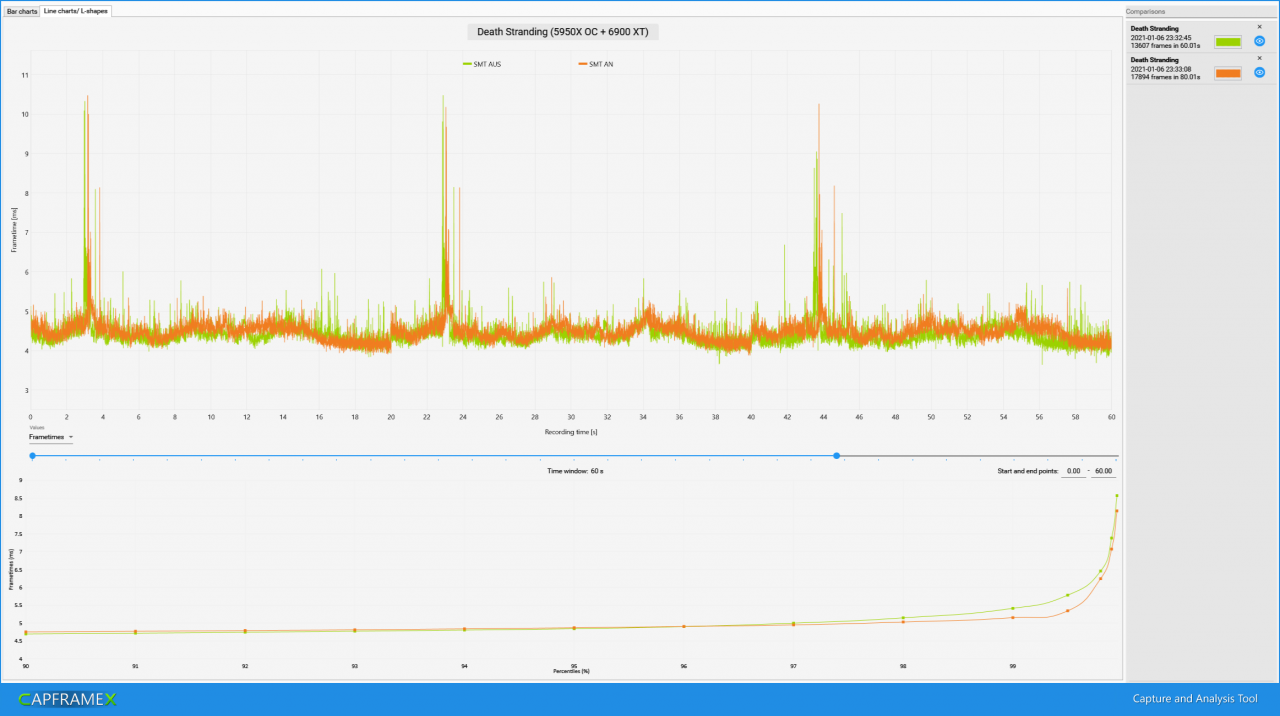Click the SMT AUS legend entry

[482, 64]
